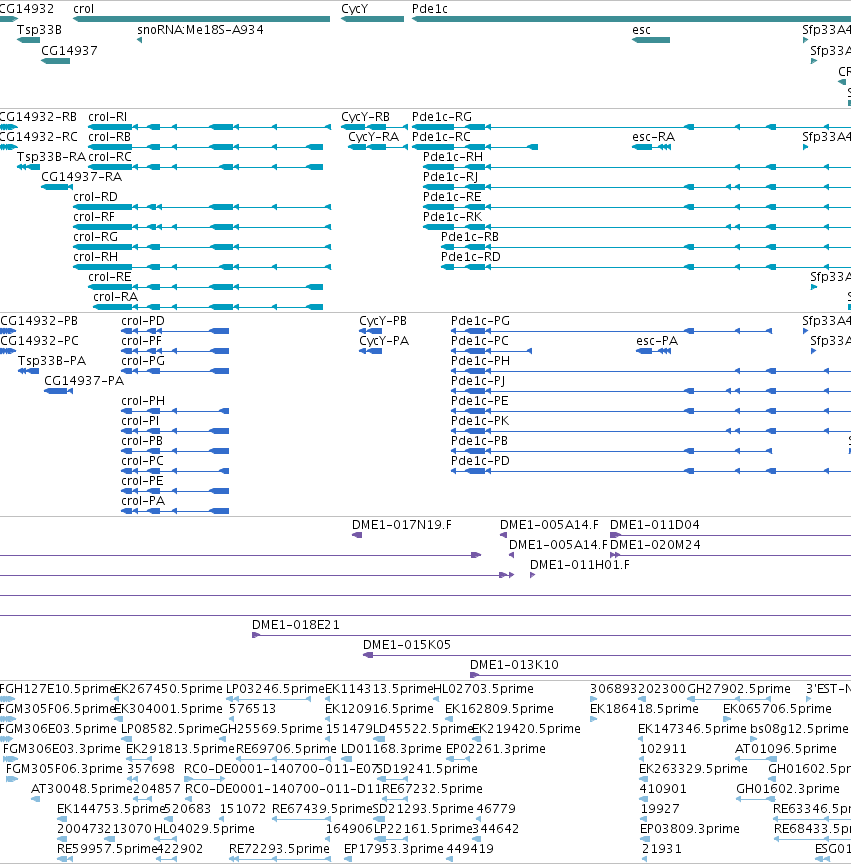The width and height of the screenshot is (851, 864).
Task: Open the SD19241.5prime EST label
Action: coord(427,769)
